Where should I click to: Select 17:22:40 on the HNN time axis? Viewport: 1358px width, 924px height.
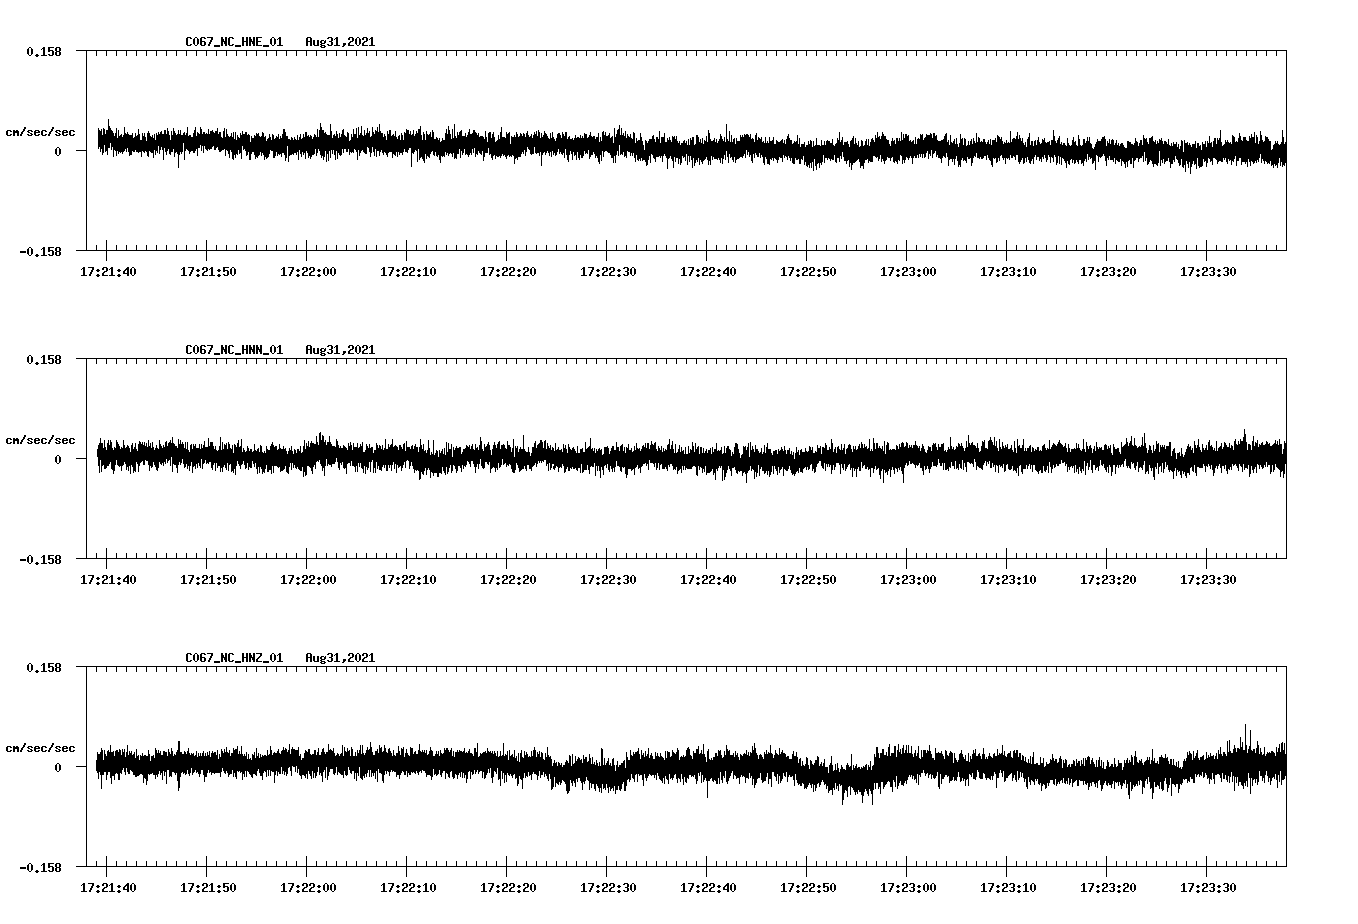pyautogui.click(x=708, y=579)
